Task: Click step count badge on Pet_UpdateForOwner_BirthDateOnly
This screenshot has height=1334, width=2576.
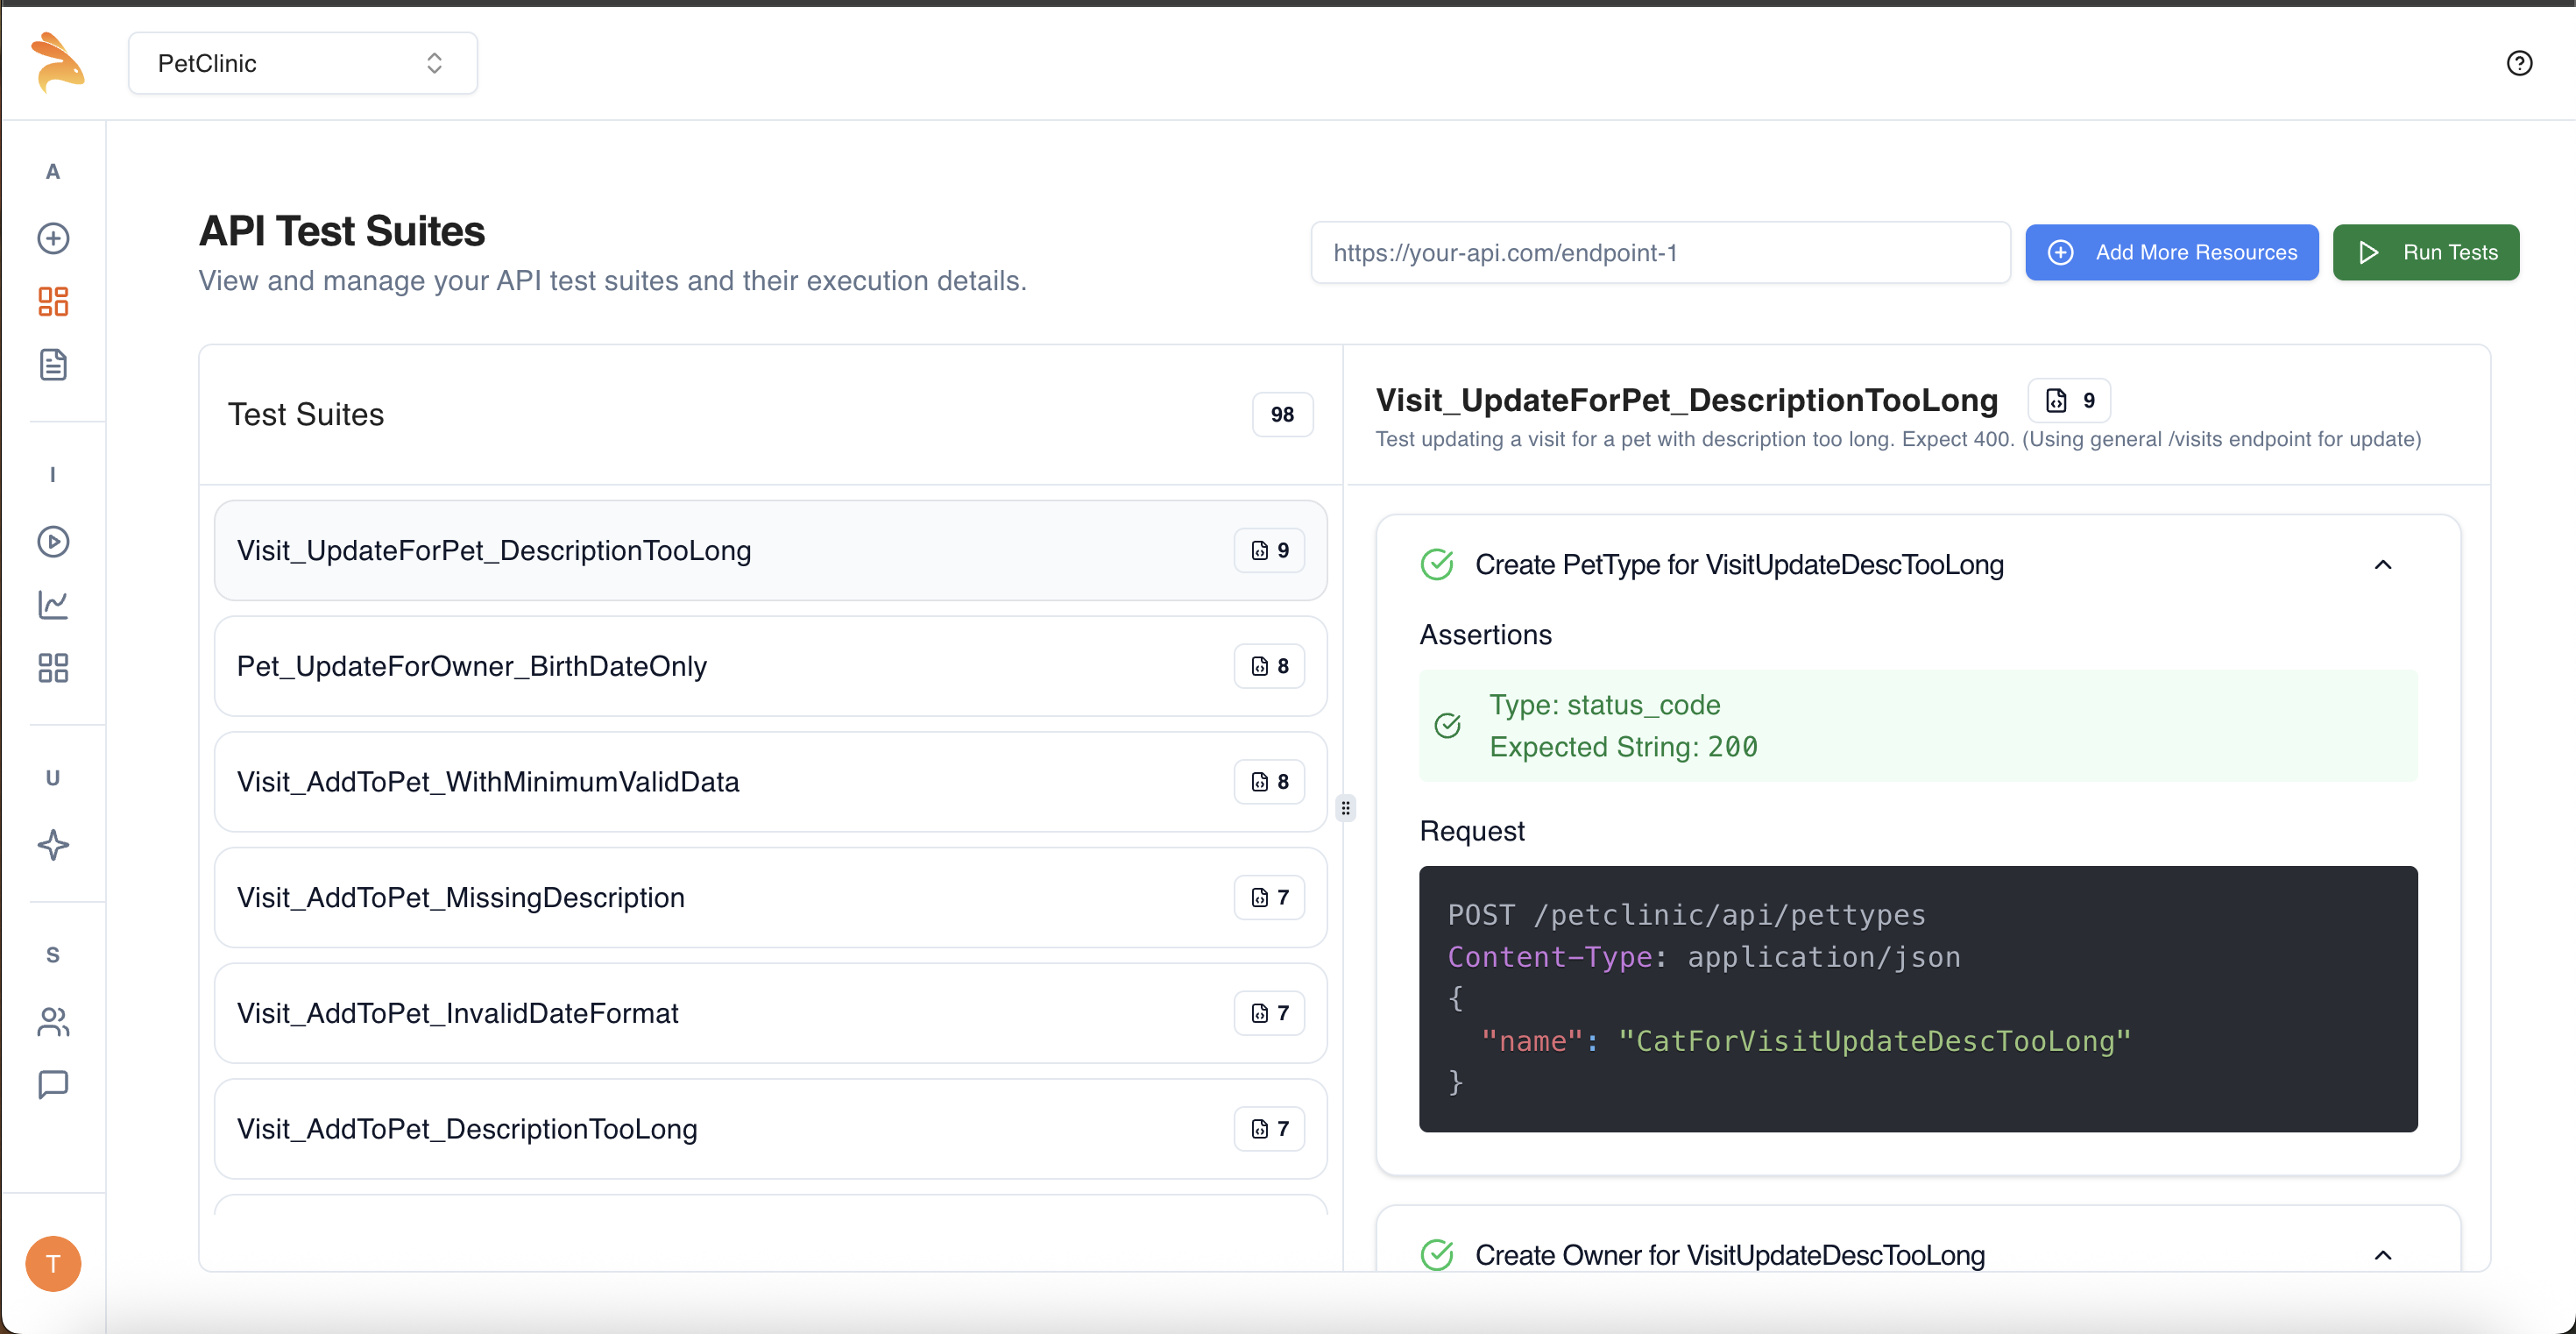Action: (x=1269, y=666)
